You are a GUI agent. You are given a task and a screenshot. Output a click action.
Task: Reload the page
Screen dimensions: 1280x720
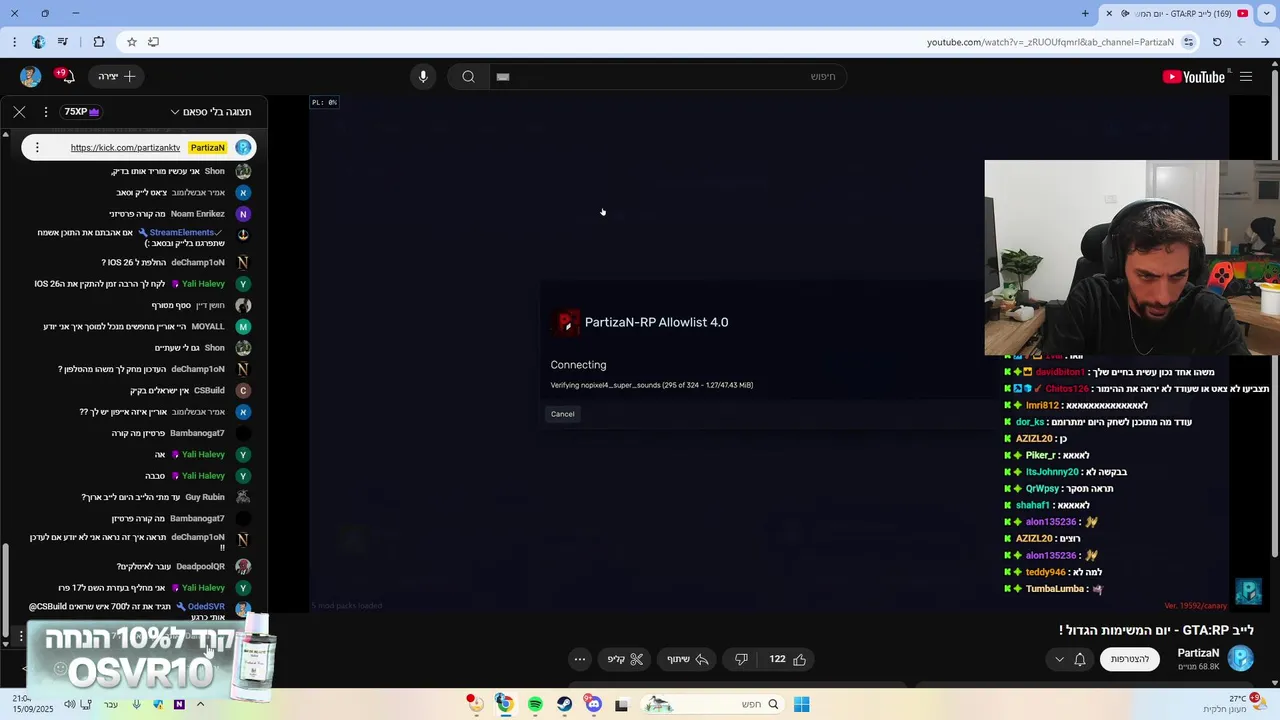click(x=1217, y=42)
